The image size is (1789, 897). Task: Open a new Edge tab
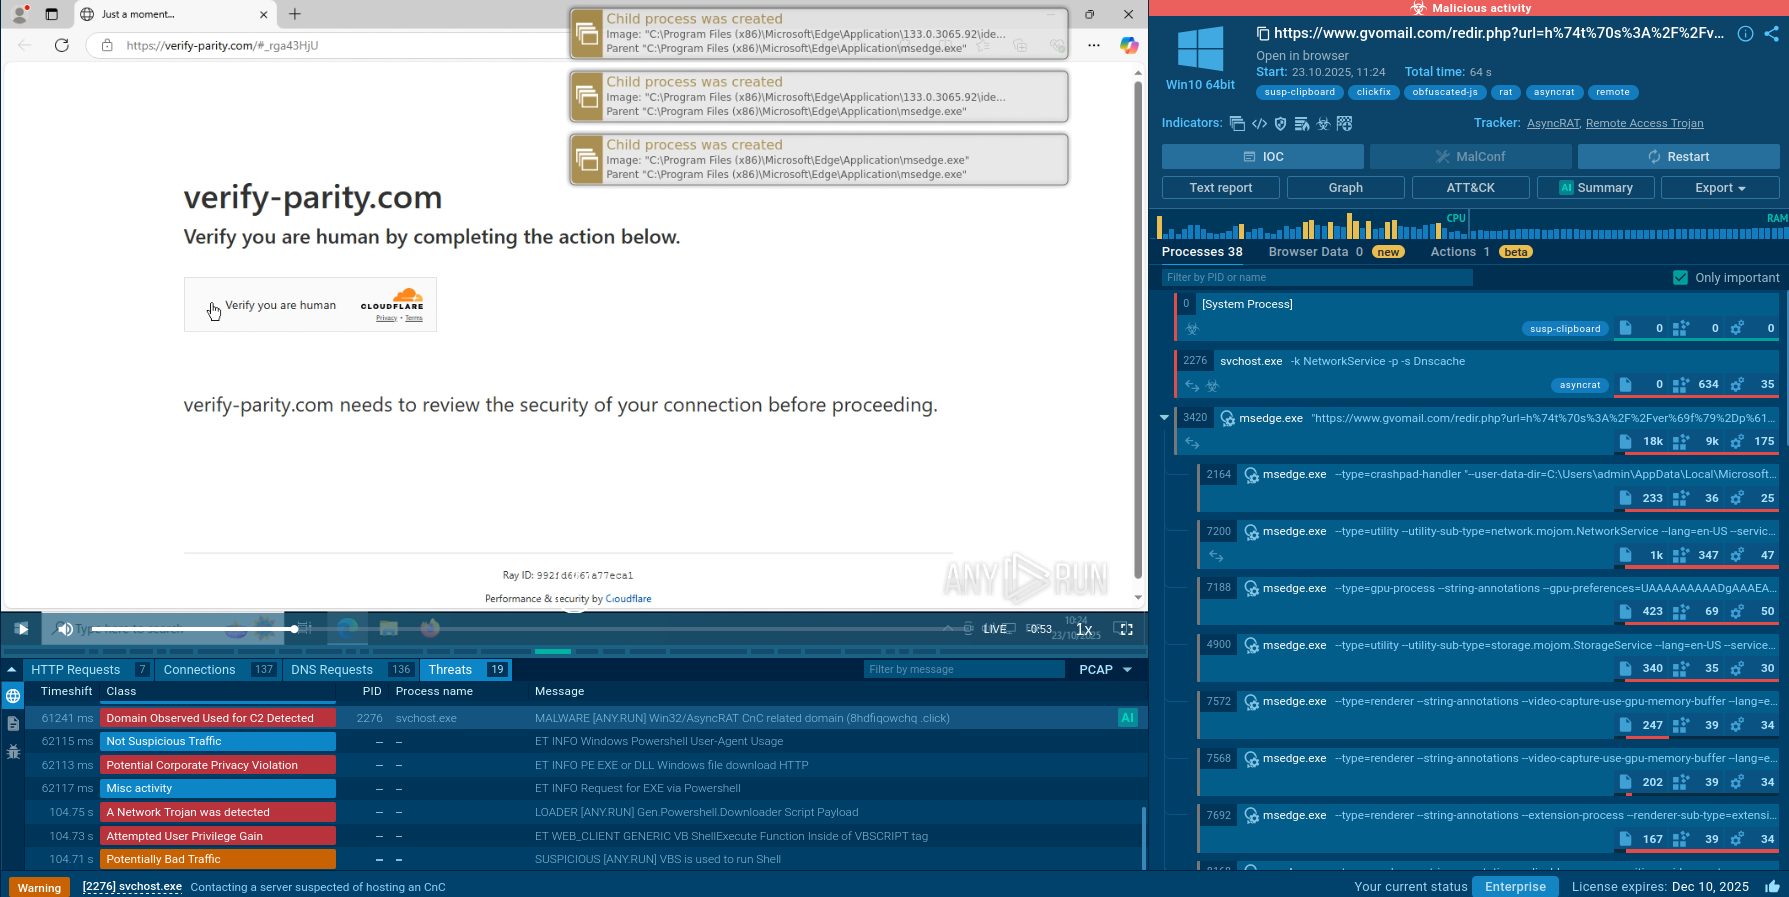pyautogui.click(x=295, y=14)
